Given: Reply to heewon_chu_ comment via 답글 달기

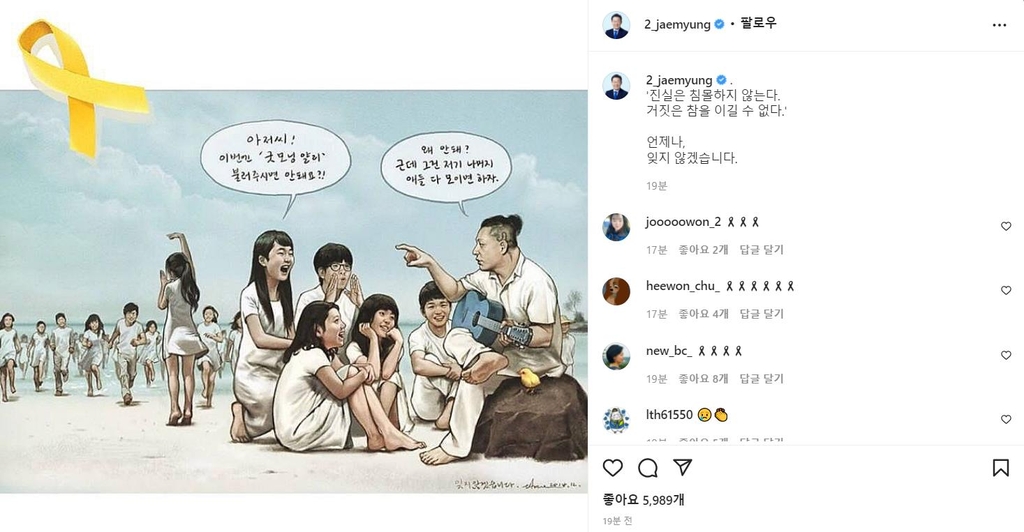Looking at the screenshot, I should pyautogui.click(x=761, y=313).
